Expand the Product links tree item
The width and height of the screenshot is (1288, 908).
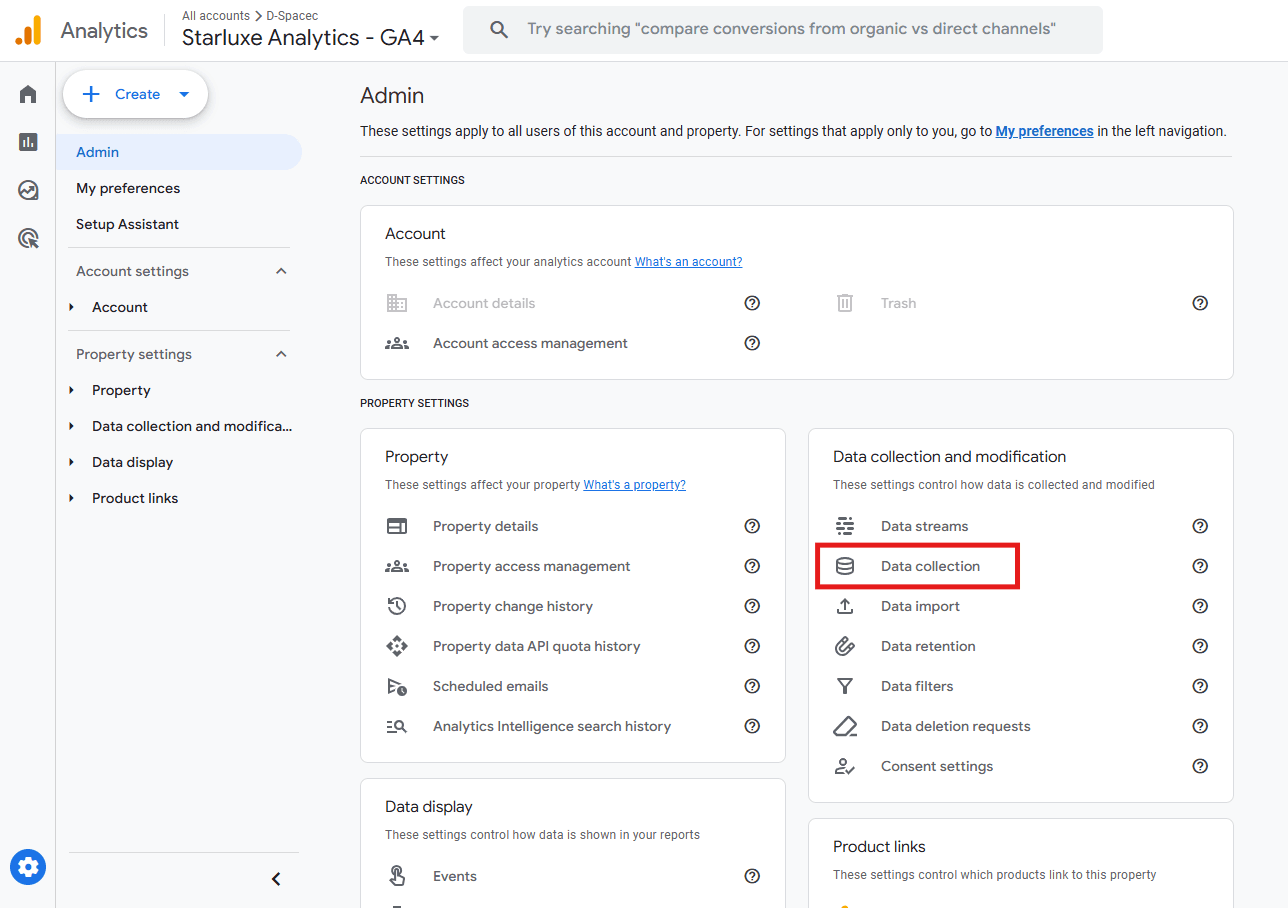click(x=72, y=498)
